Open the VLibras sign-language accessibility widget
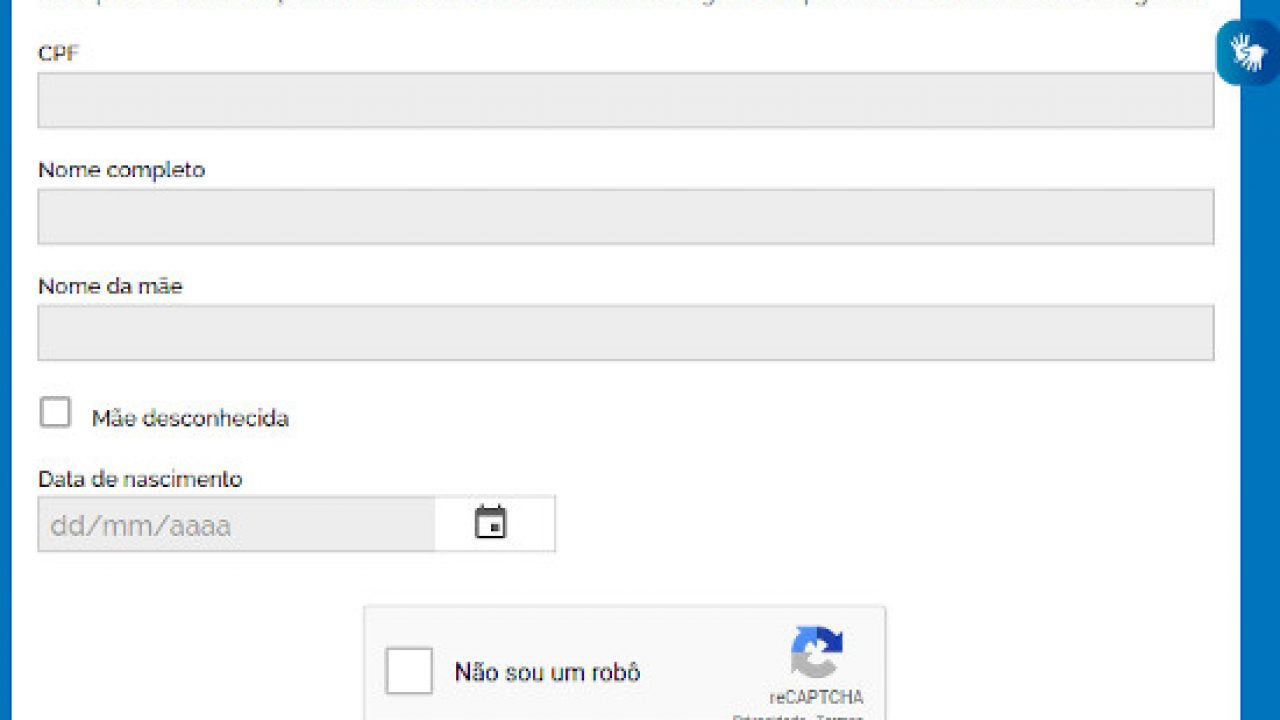Viewport: 1280px width, 720px height. tap(1247, 53)
